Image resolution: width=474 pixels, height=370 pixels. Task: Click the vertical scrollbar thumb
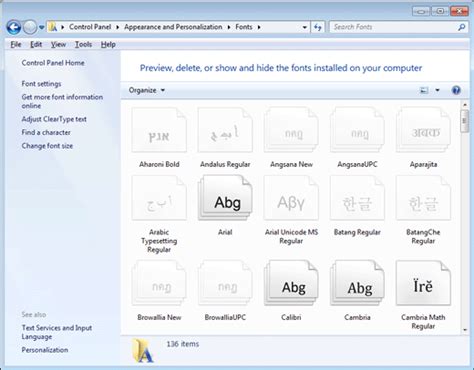[x=465, y=121]
